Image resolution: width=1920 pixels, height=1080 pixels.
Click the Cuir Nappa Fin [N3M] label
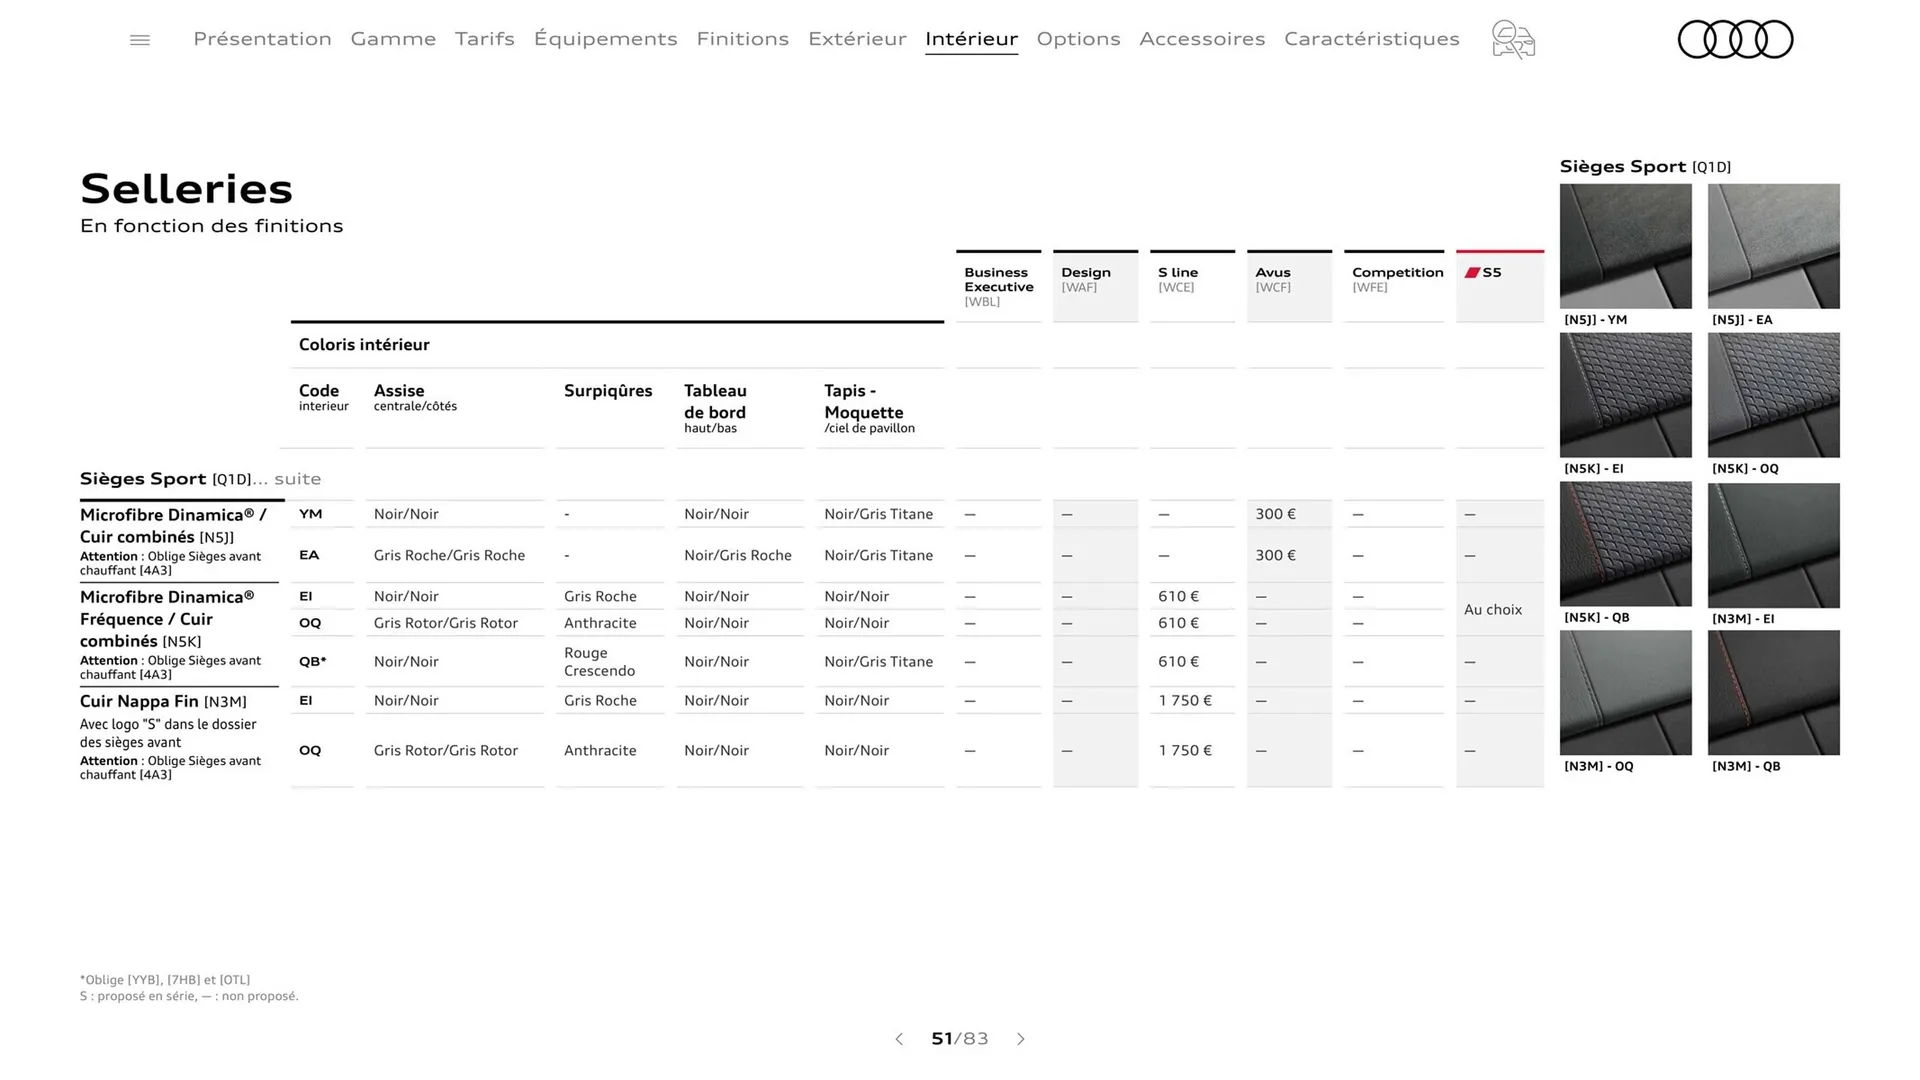pyautogui.click(x=163, y=702)
